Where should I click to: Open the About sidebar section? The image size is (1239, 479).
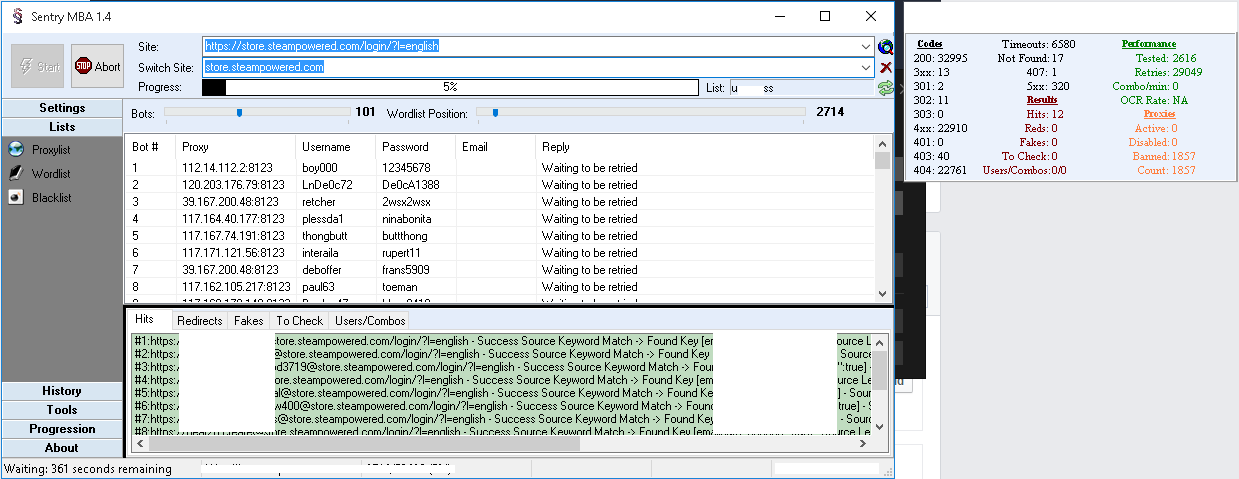[62, 448]
